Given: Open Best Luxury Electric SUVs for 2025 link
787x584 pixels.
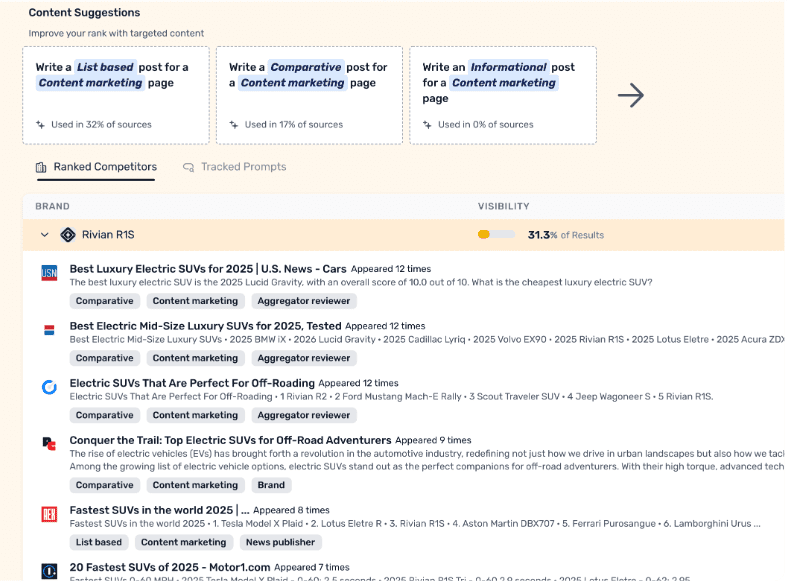Looking at the screenshot, I should point(208,269).
